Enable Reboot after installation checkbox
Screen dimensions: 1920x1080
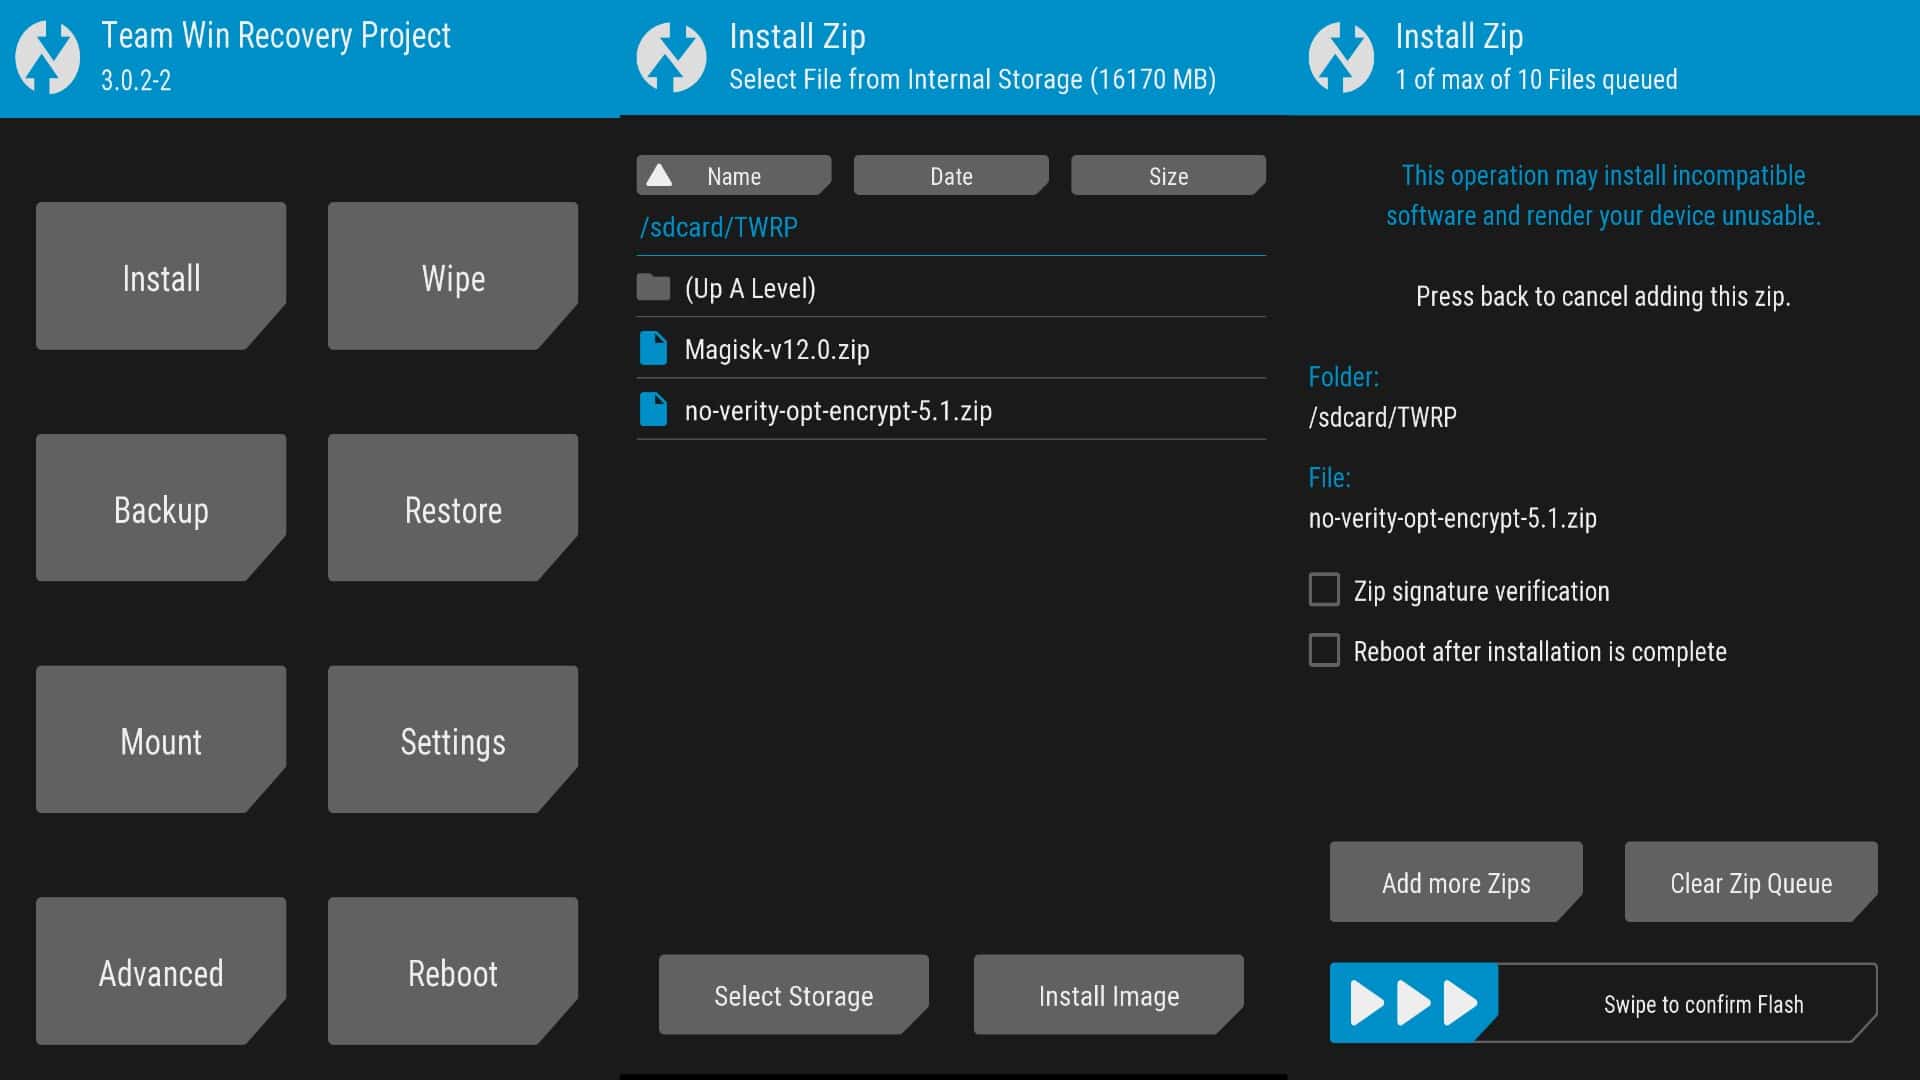(1323, 651)
